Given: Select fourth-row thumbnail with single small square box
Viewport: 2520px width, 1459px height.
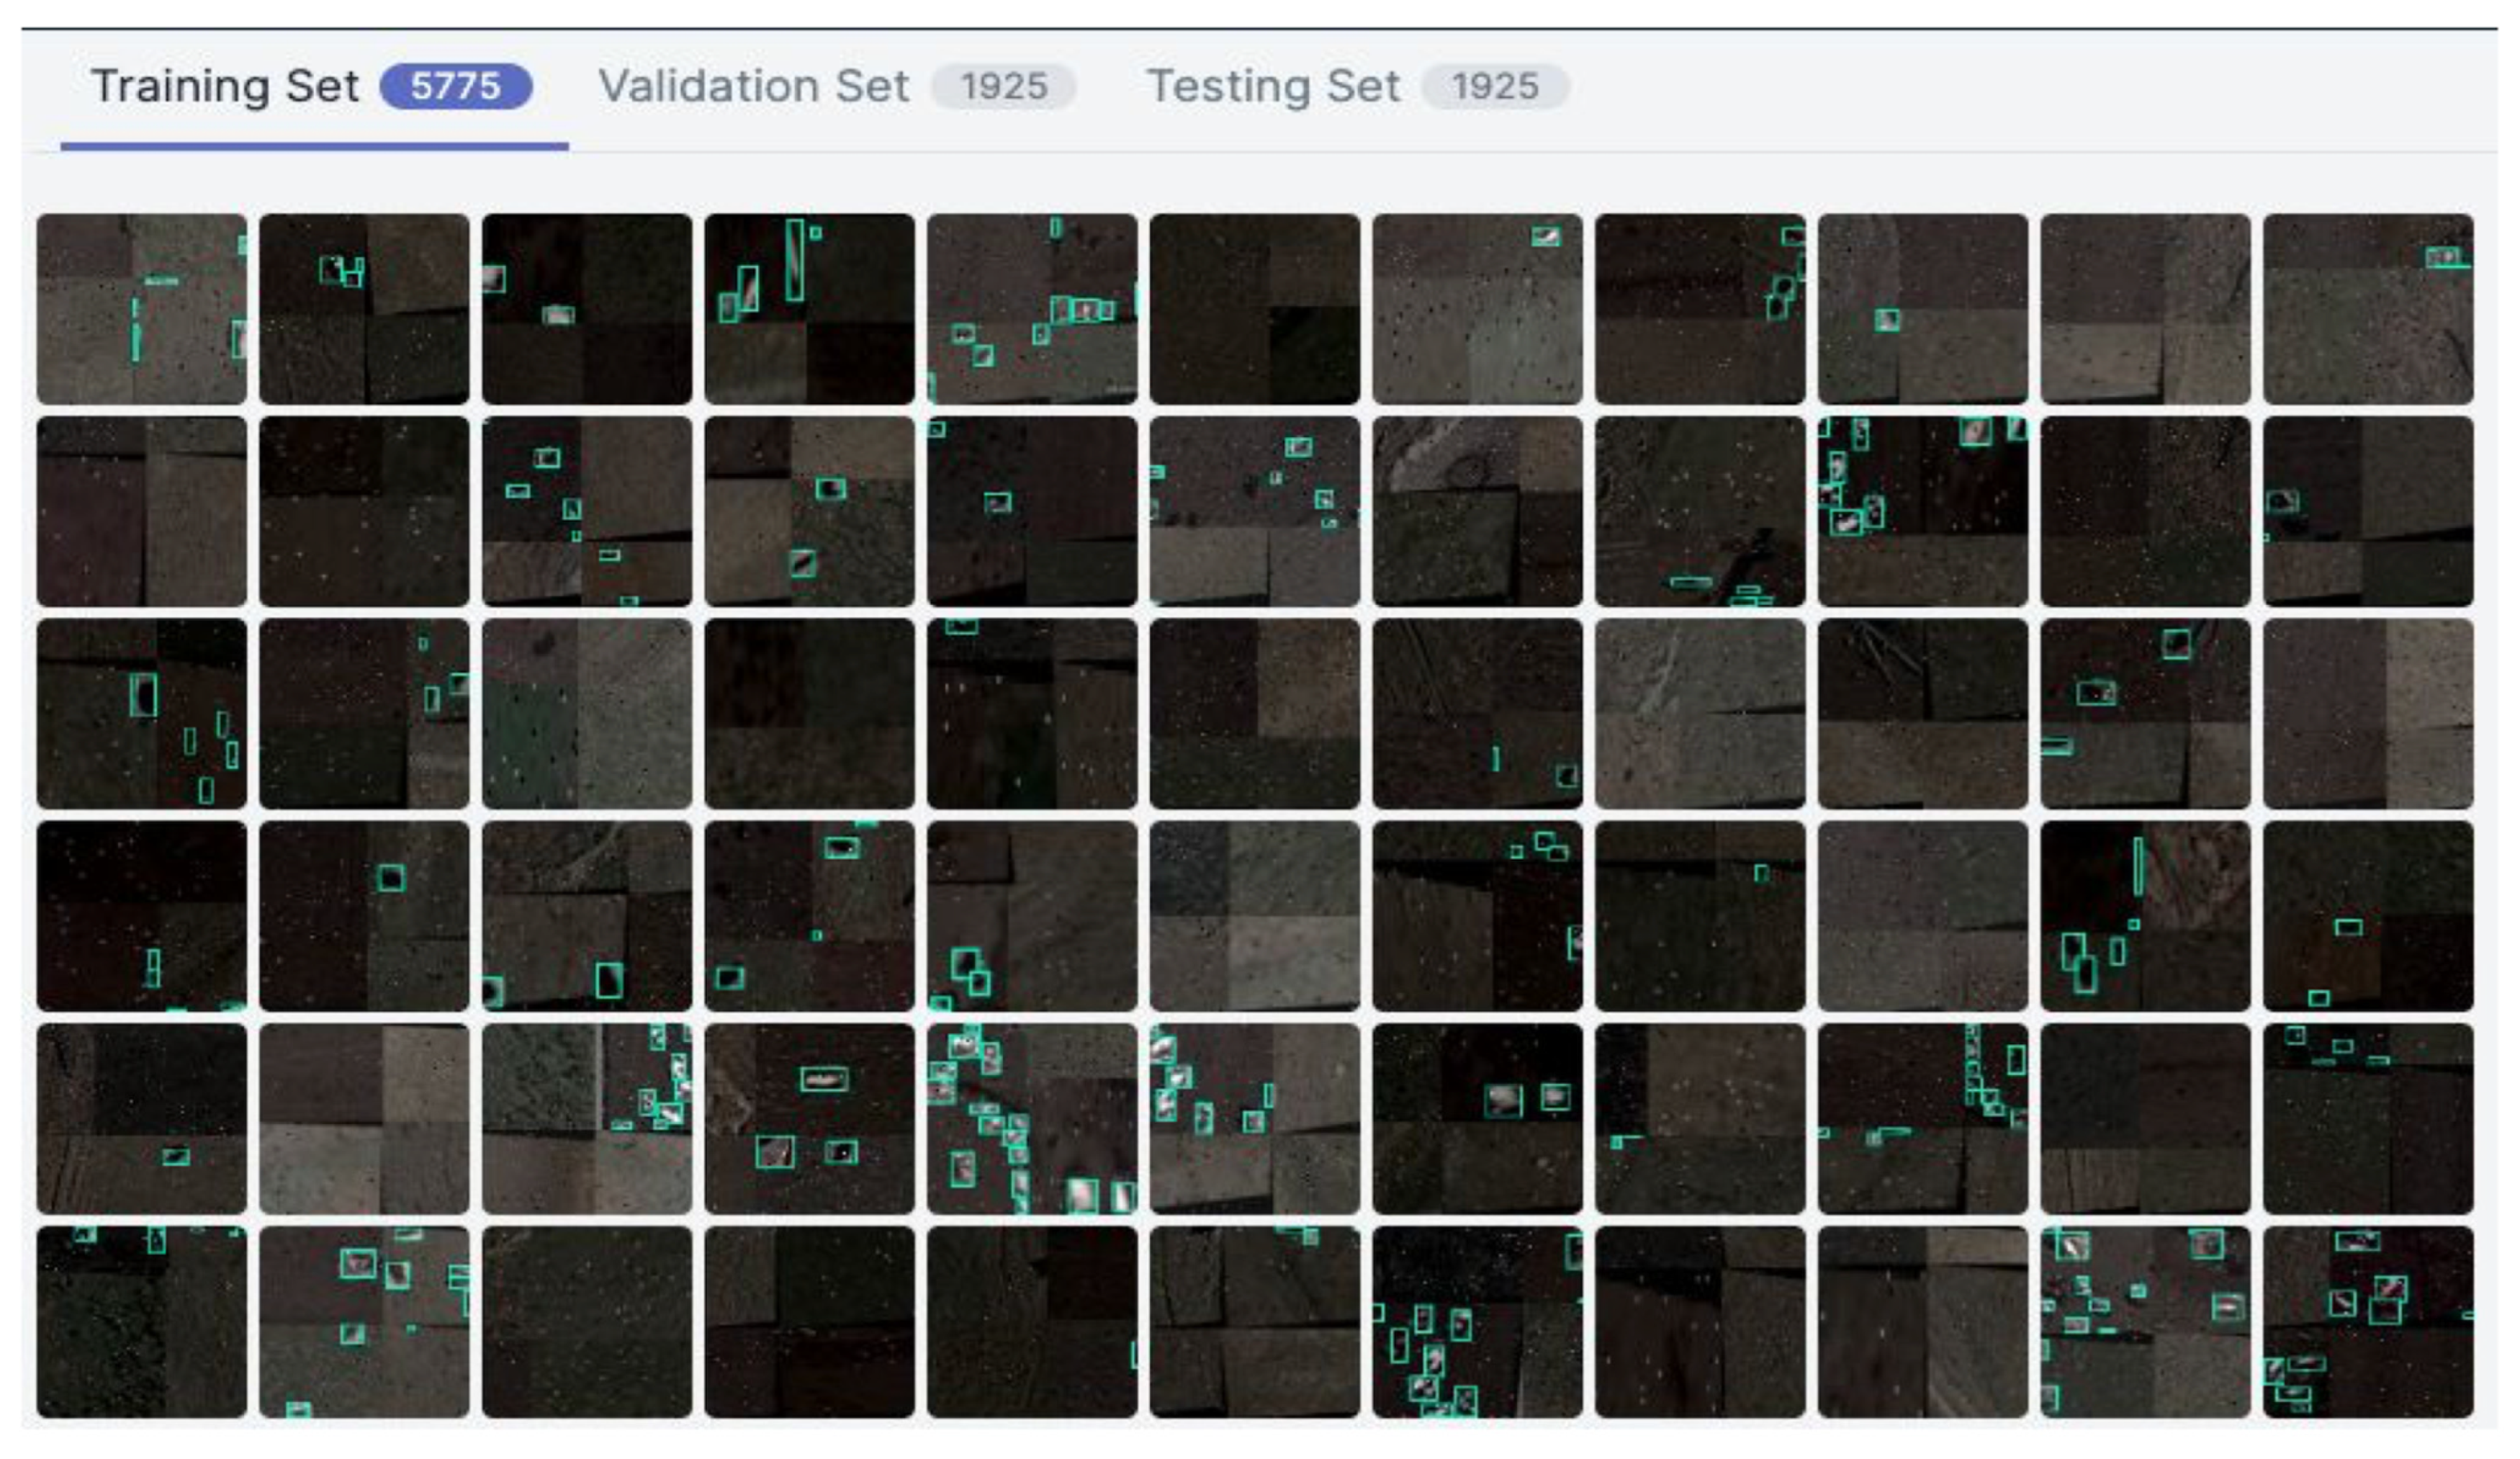Looking at the screenshot, I should click(364, 915).
